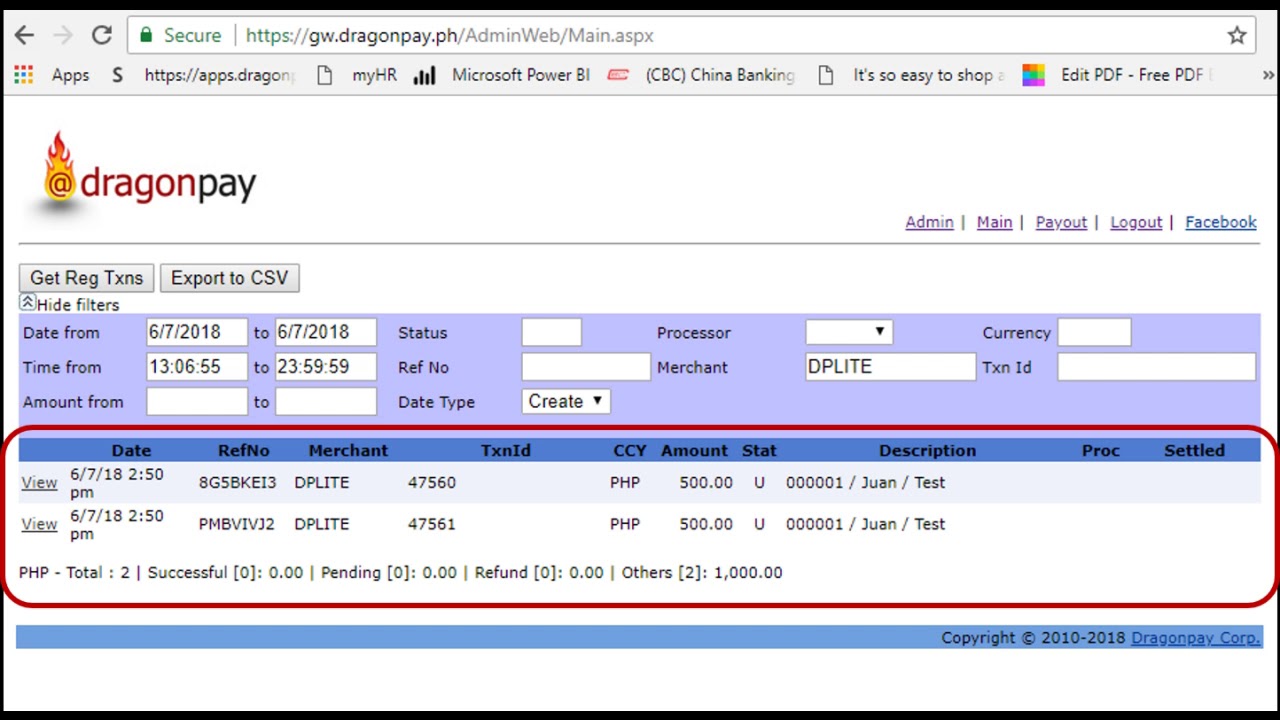
Task: Click the Time to field 23:59:59
Action: pos(326,367)
